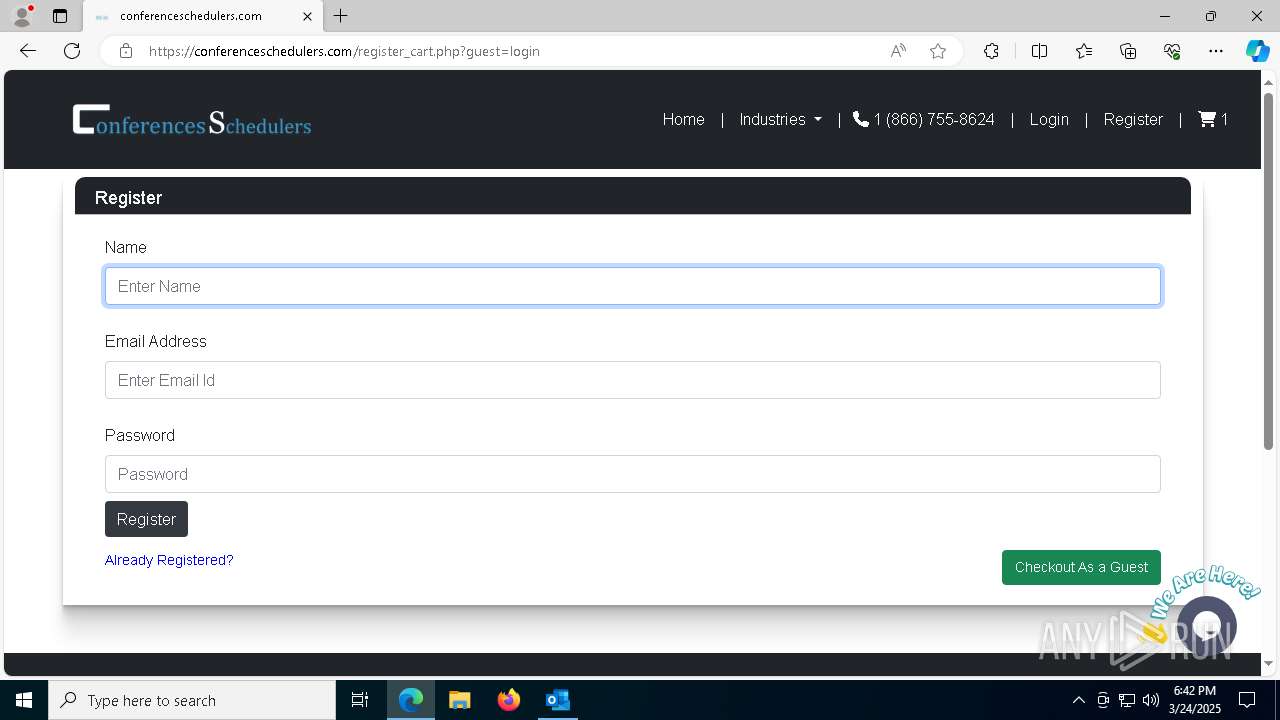Open the Edge profile avatar
Screen dimensions: 1280x720
pos(22,16)
